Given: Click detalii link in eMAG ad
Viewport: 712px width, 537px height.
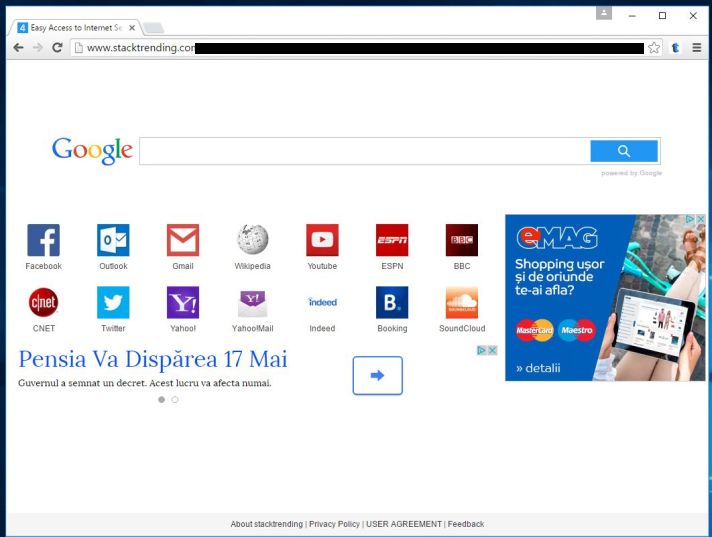Looking at the screenshot, I should pos(538,368).
